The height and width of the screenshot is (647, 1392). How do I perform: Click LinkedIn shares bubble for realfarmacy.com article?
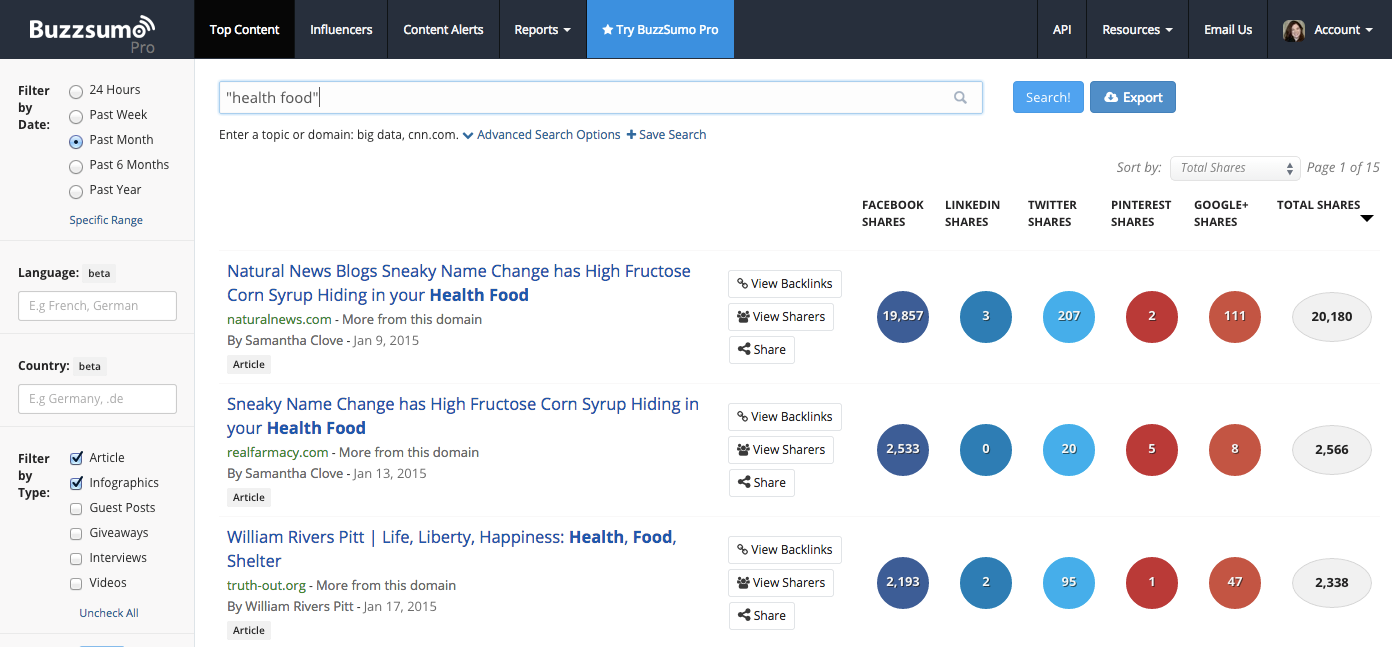pyautogui.click(x=985, y=449)
